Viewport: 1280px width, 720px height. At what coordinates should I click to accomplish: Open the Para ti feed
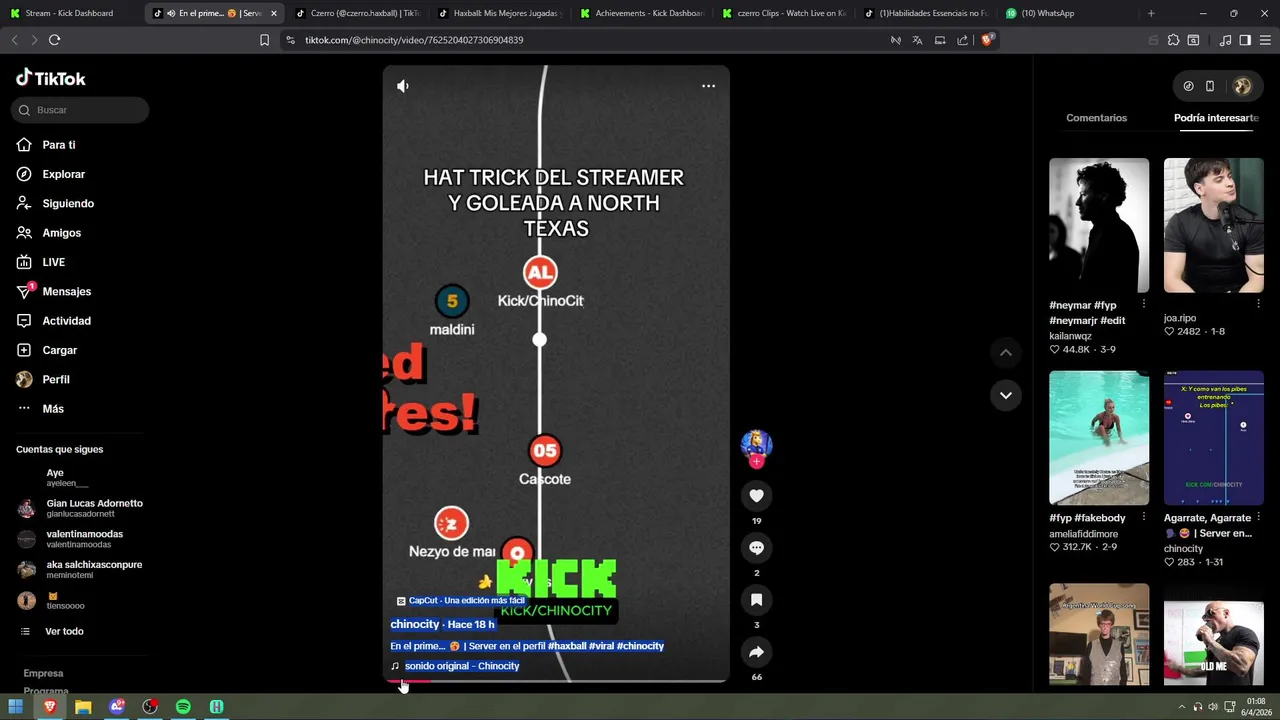click(x=59, y=145)
